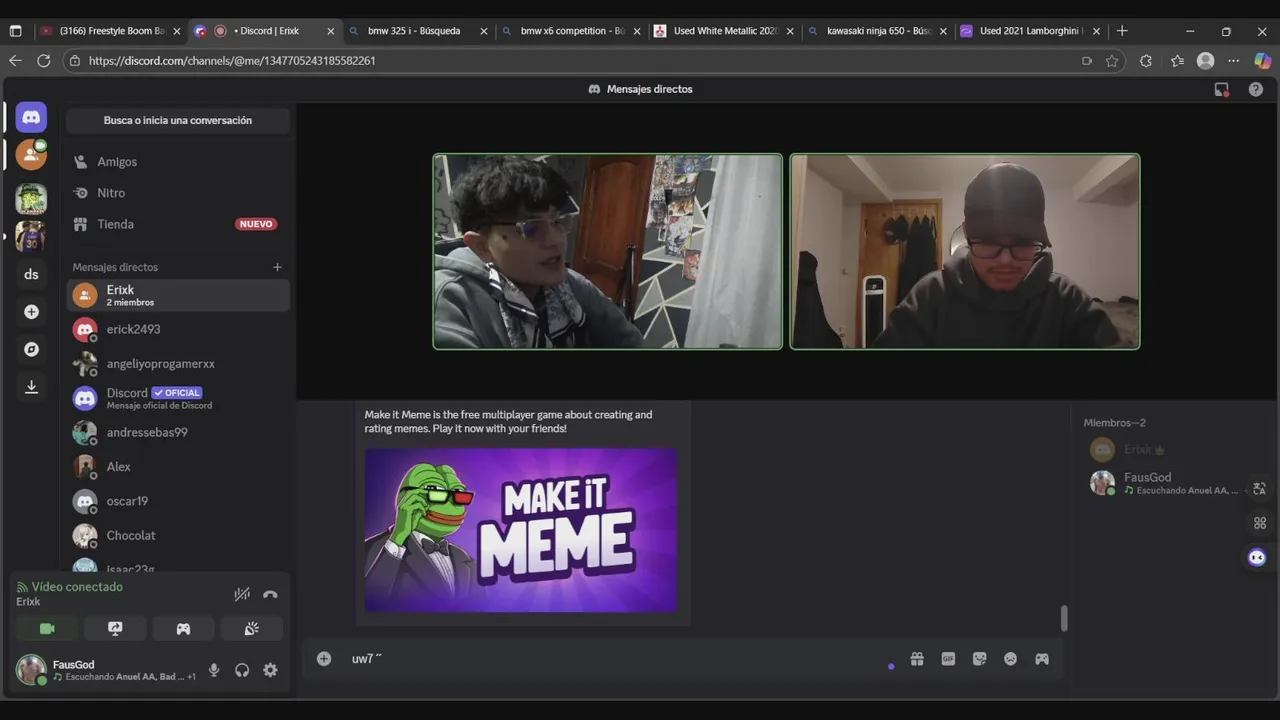Disconnect from the call
The image size is (1280, 720).
point(270,594)
